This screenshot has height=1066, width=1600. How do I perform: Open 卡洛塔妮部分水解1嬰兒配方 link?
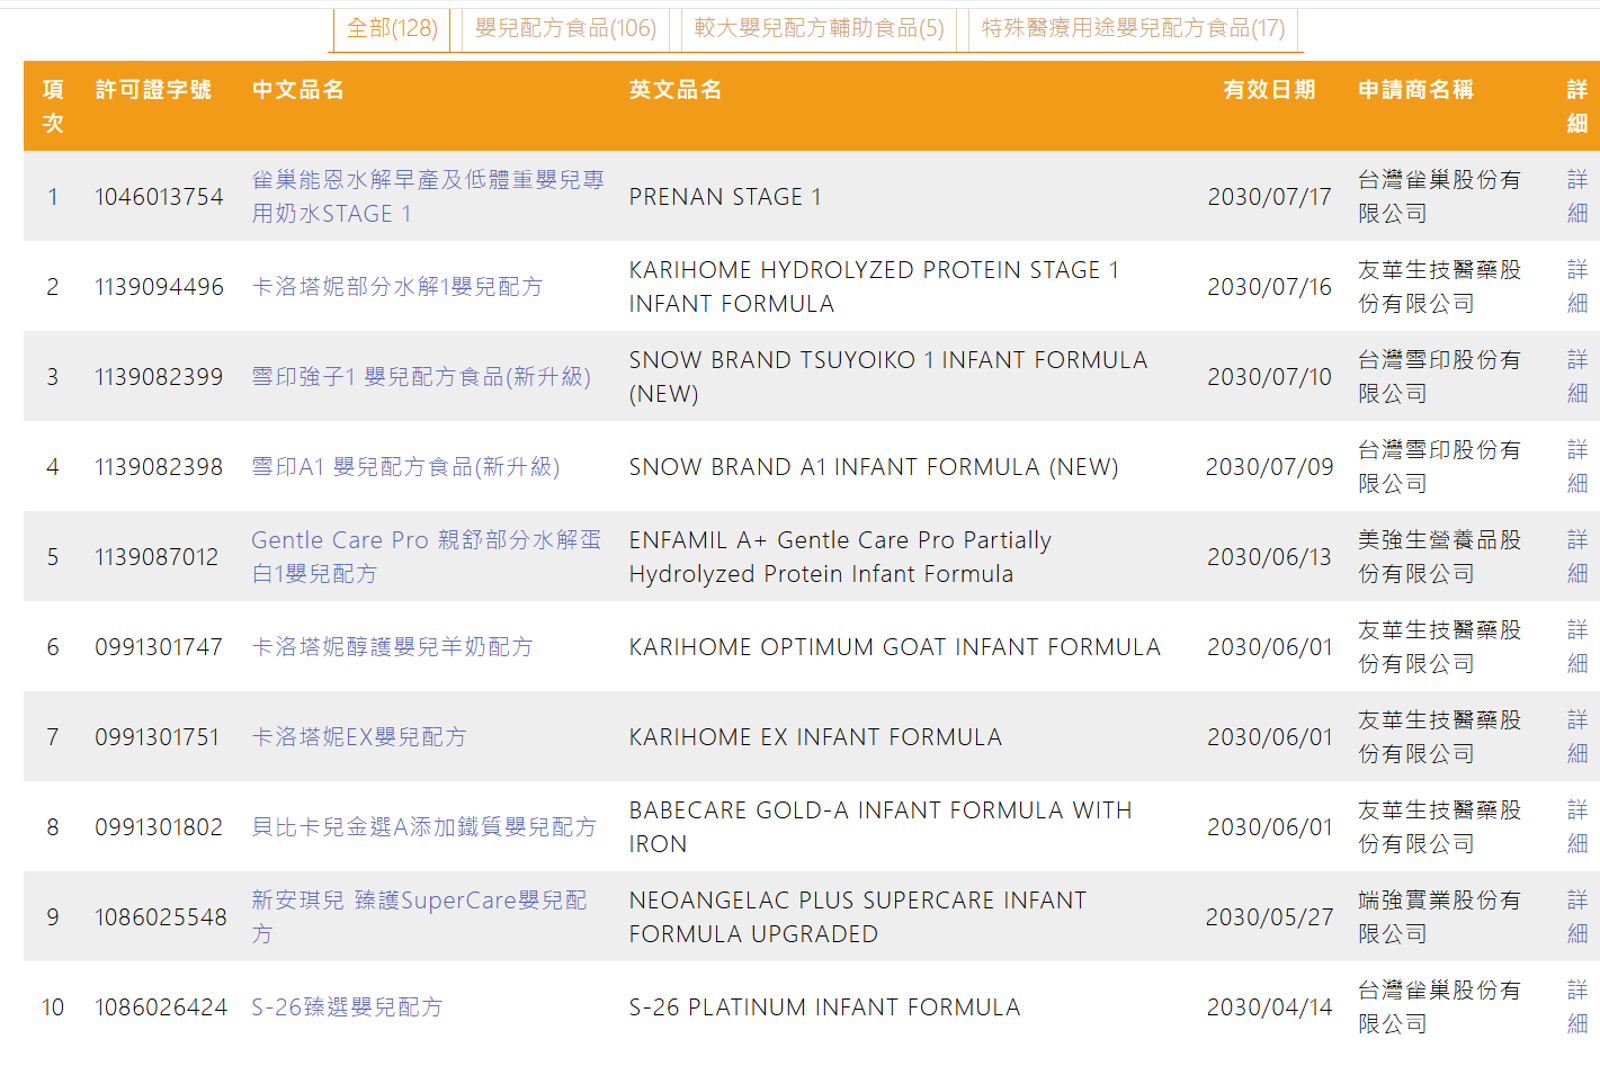(397, 287)
